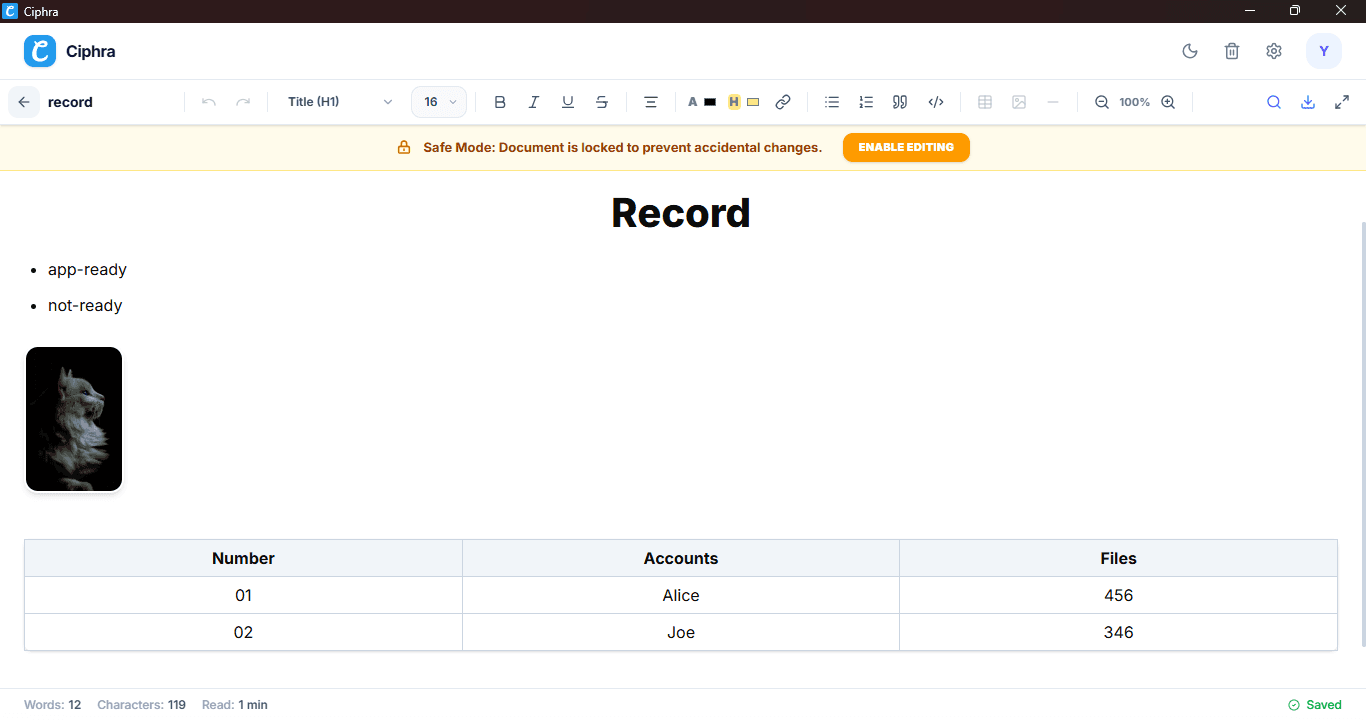Open the Title (H1) style dropdown
This screenshot has width=1366, height=720.
(339, 101)
